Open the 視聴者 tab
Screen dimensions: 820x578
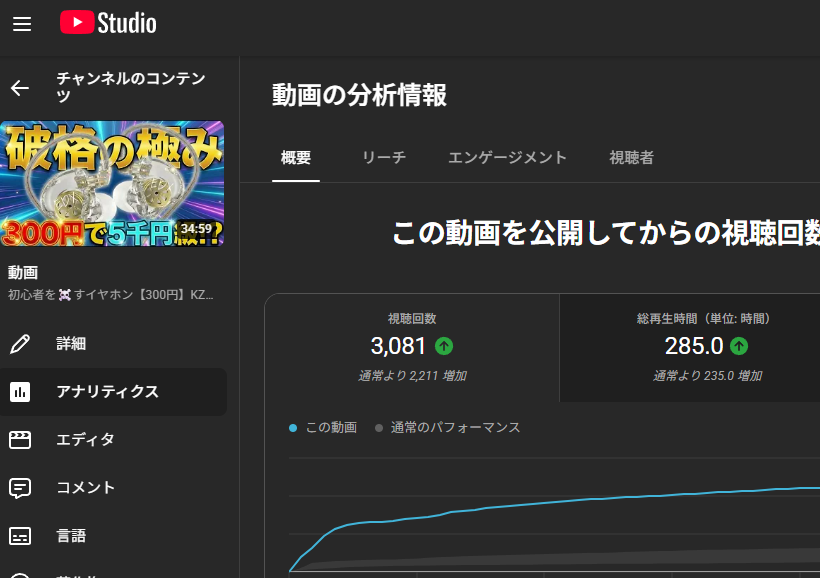click(631, 157)
